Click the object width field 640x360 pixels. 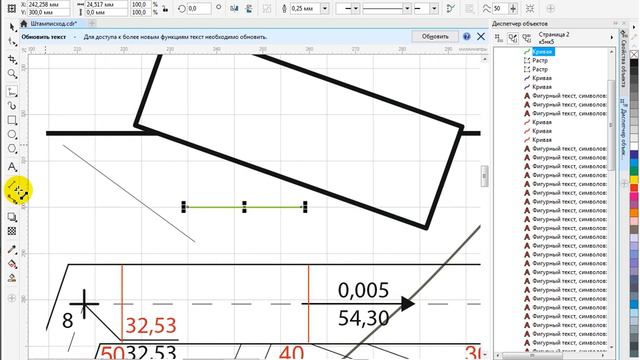tap(106, 4)
